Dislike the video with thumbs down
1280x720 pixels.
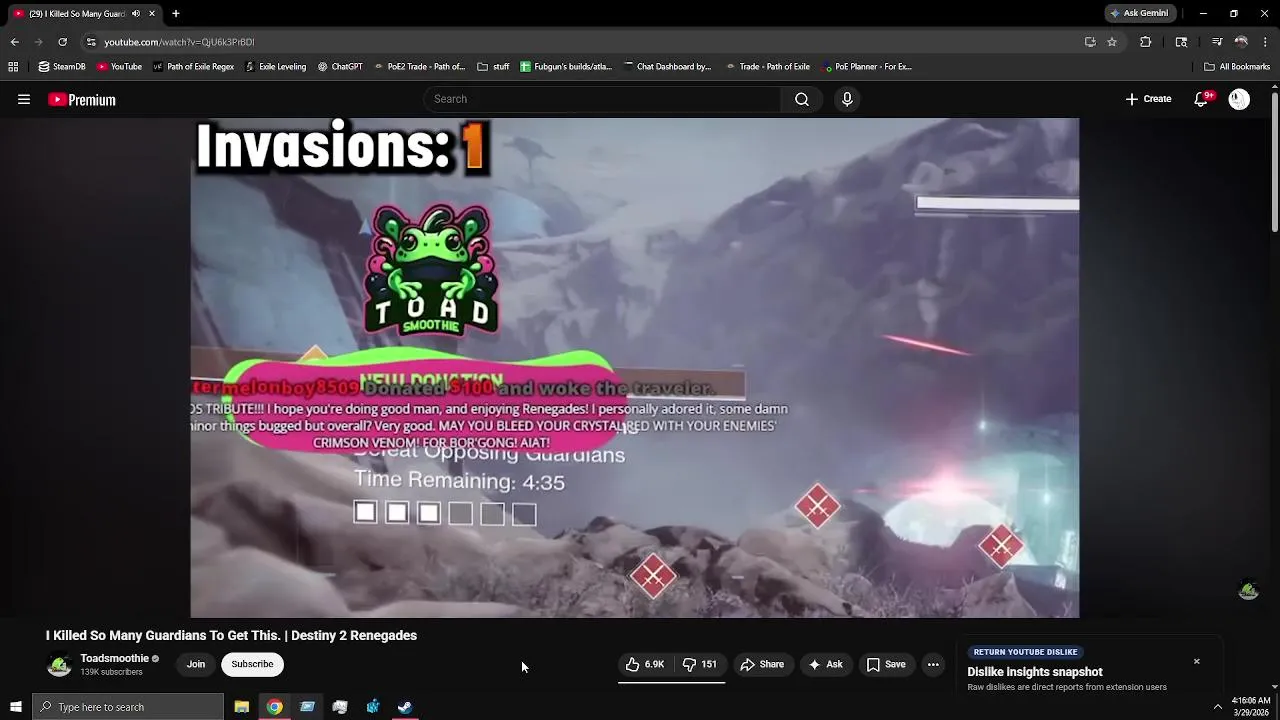699,664
